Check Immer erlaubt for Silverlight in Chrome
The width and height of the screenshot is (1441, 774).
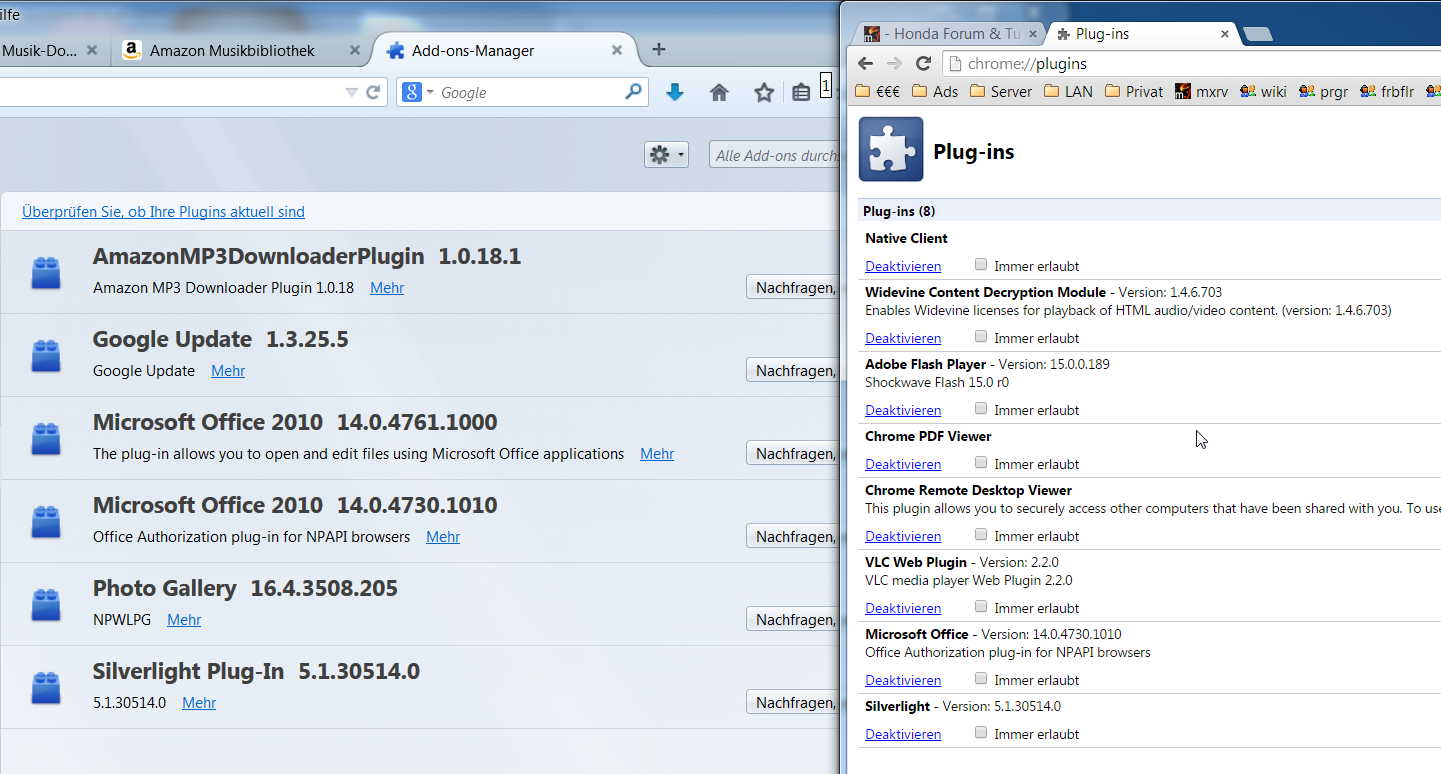981,733
